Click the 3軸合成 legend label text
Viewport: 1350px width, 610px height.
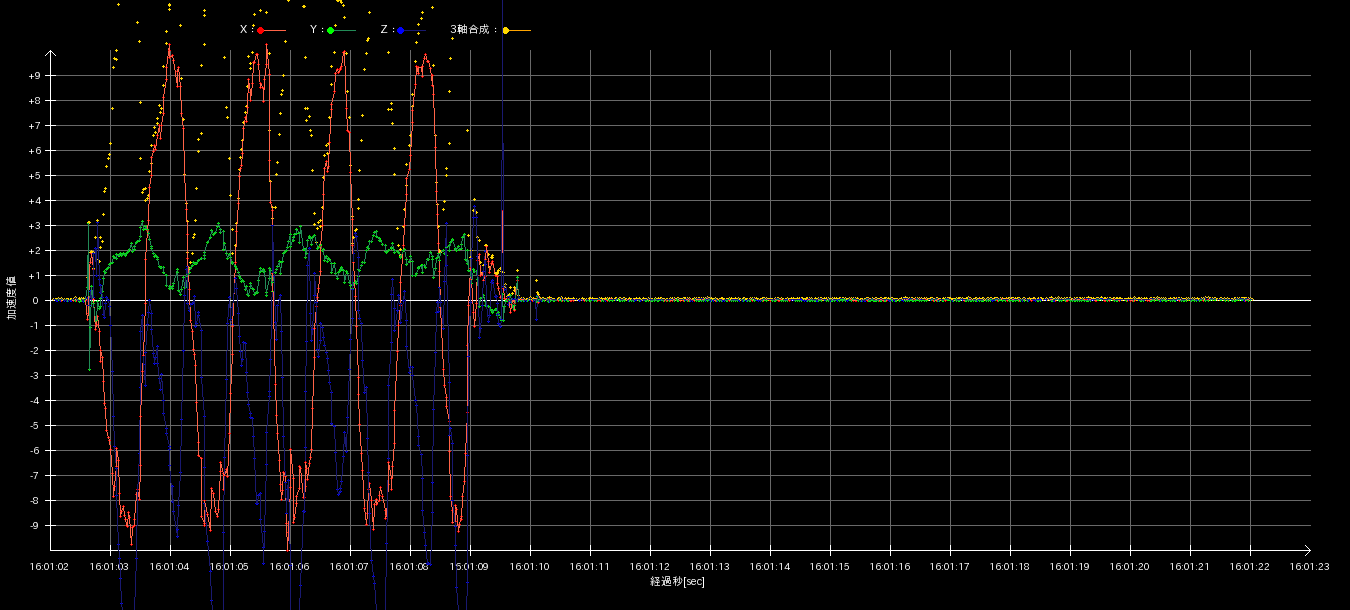(x=472, y=30)
